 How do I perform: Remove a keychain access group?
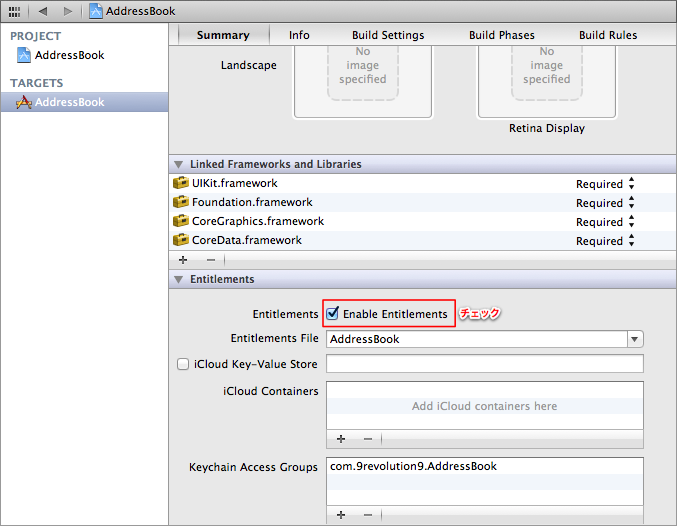tap(368, 515)
